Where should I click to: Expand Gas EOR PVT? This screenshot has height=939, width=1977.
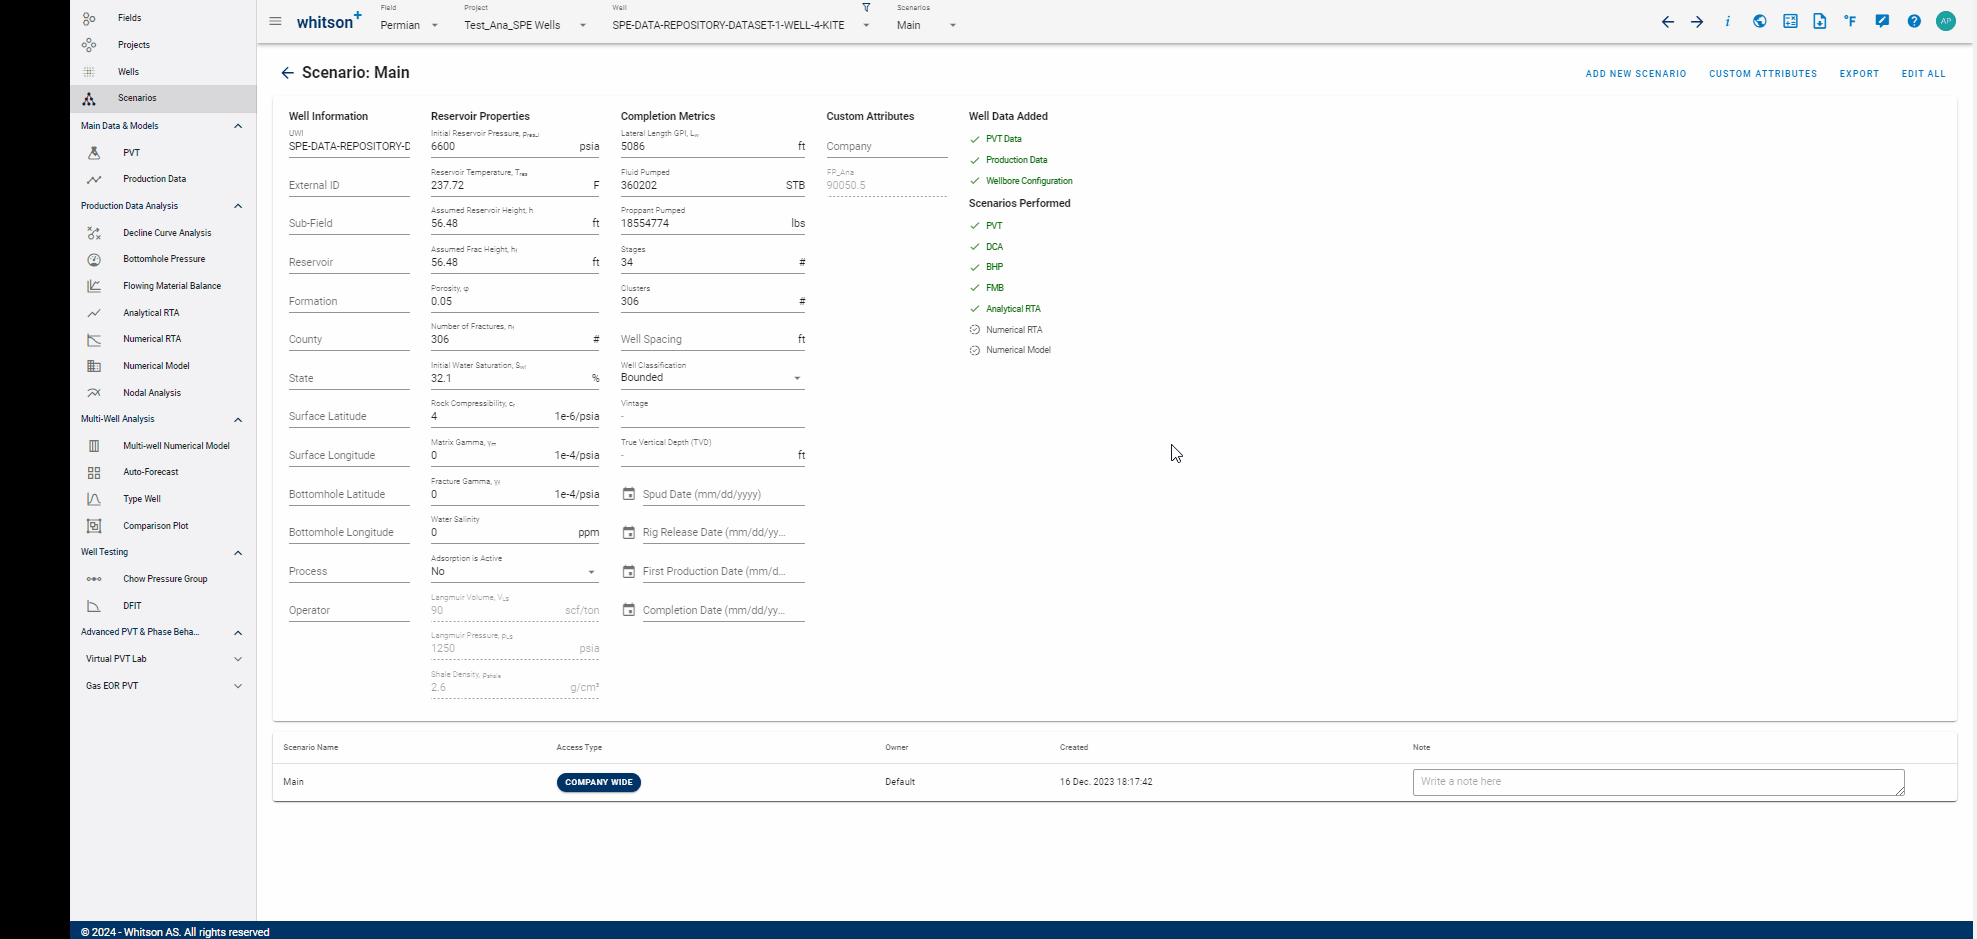[238, 686]
